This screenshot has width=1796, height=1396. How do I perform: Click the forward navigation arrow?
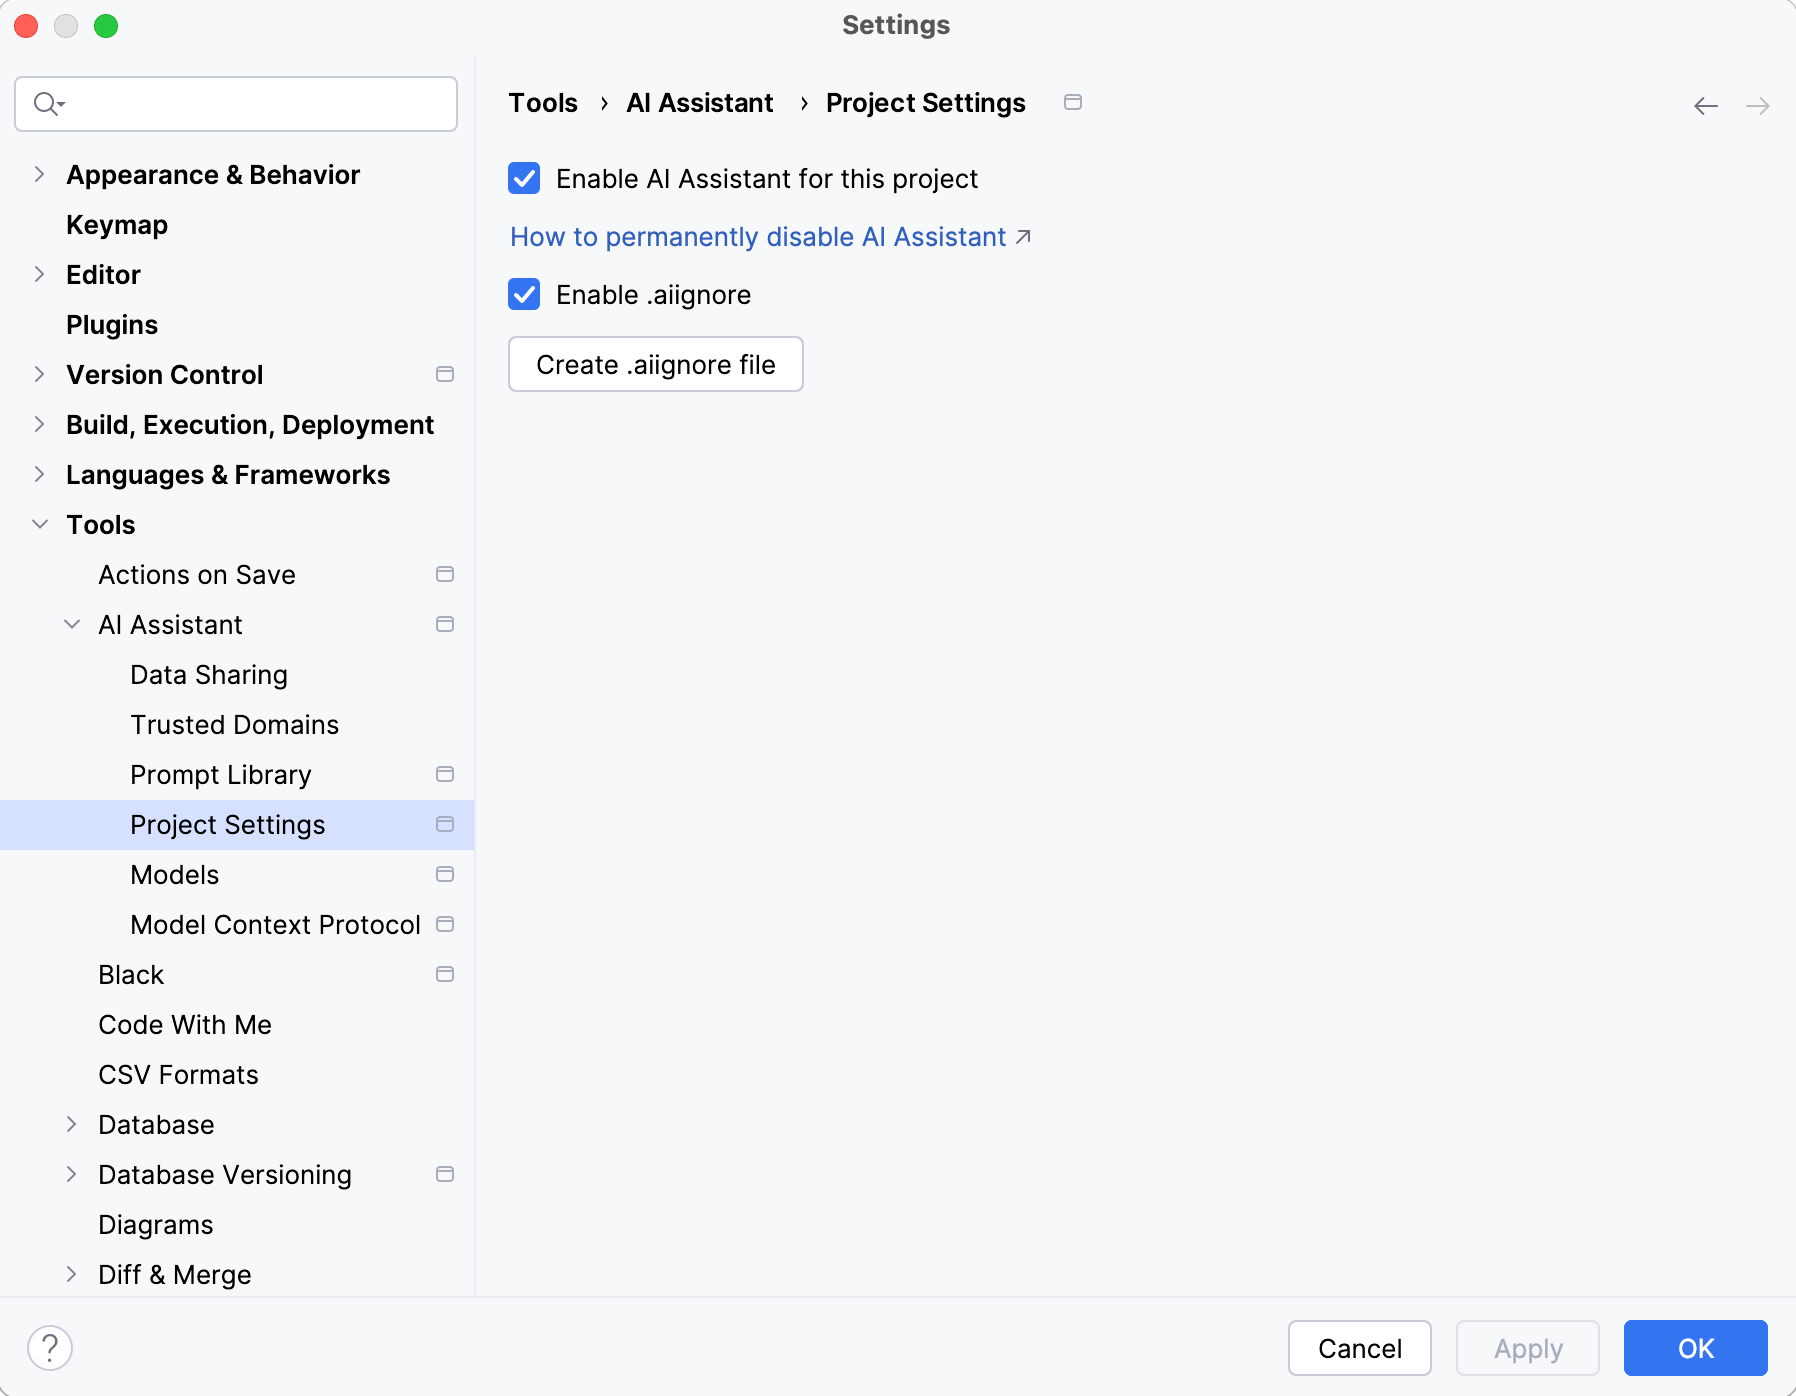tap(1757, 106)
